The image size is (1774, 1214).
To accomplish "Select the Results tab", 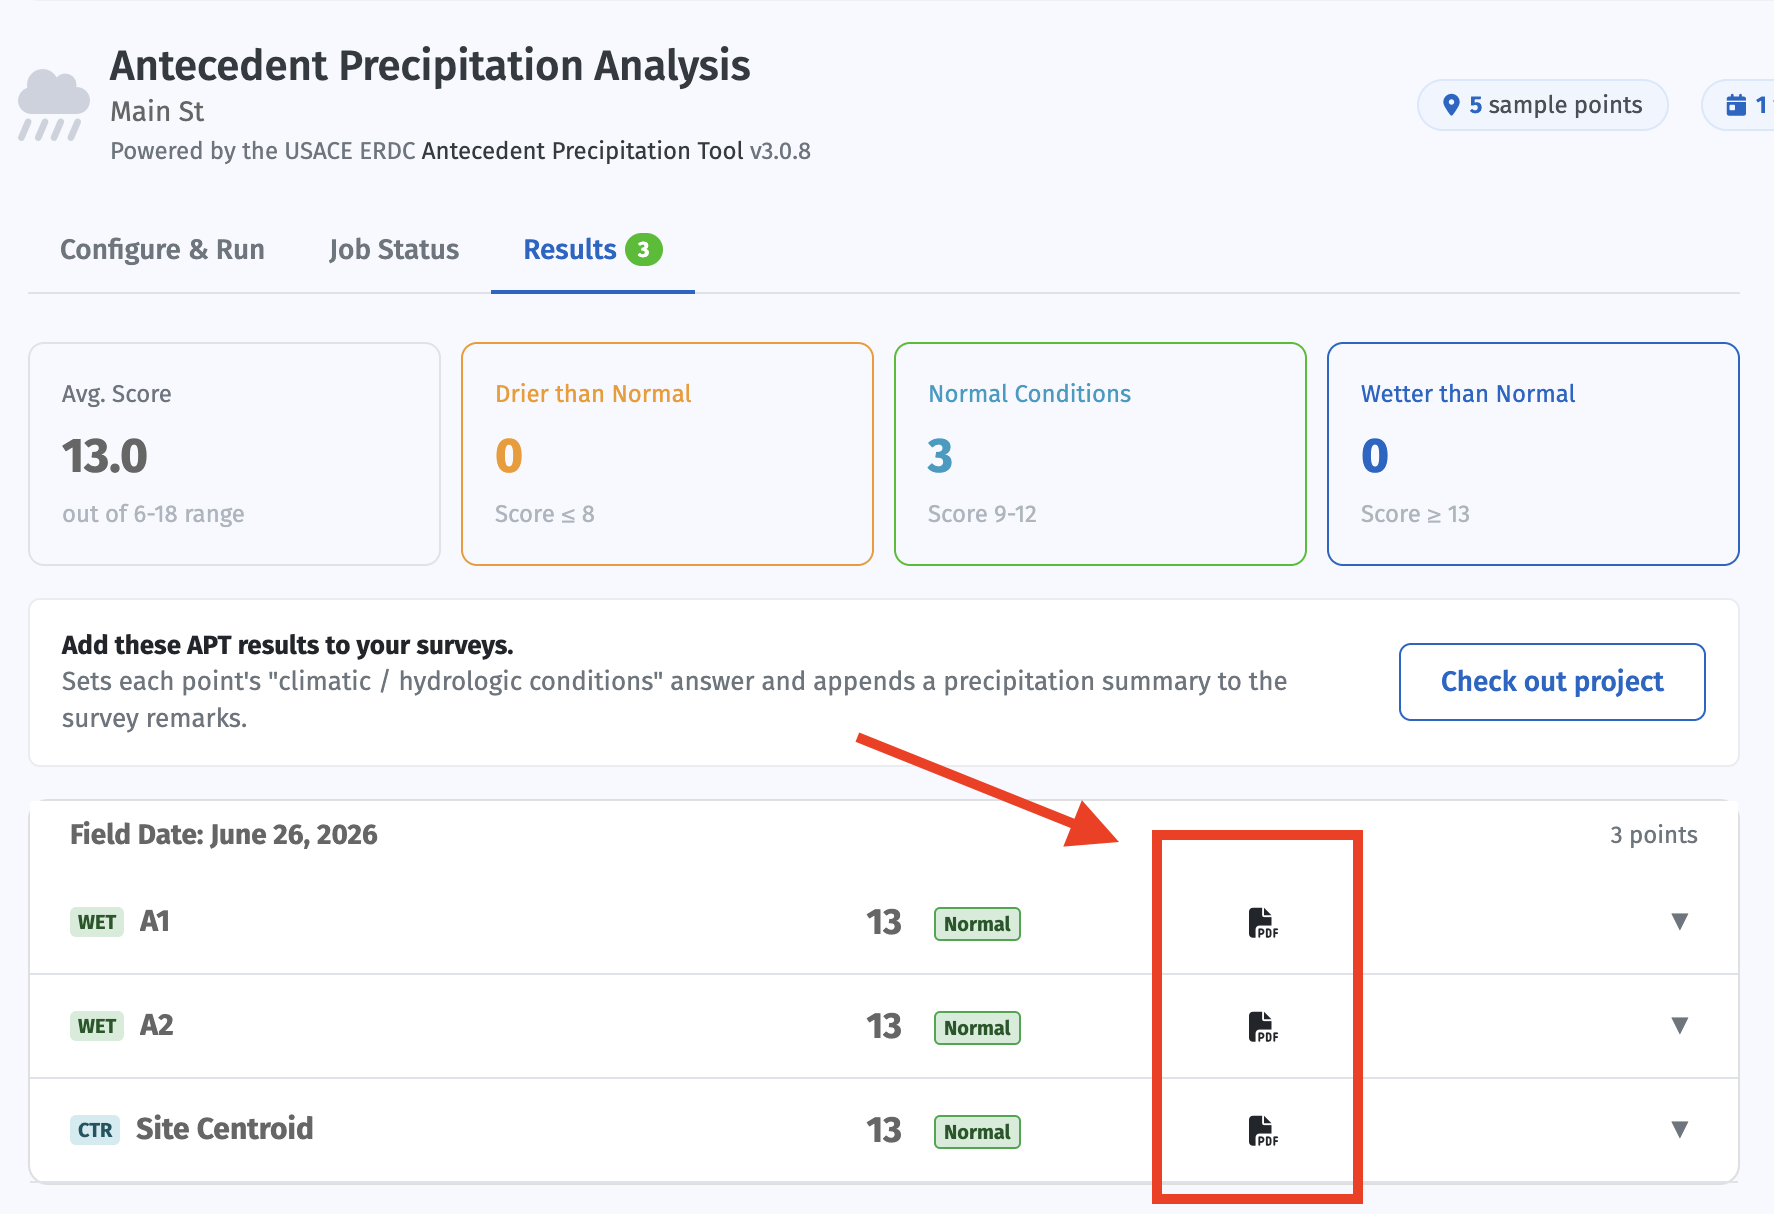I will [x=593, y=250].
